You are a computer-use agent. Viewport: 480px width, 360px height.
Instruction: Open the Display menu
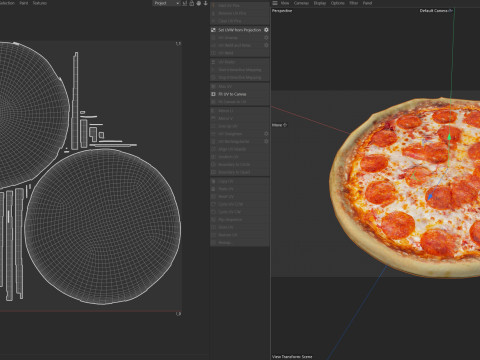[x=320, y=3]
